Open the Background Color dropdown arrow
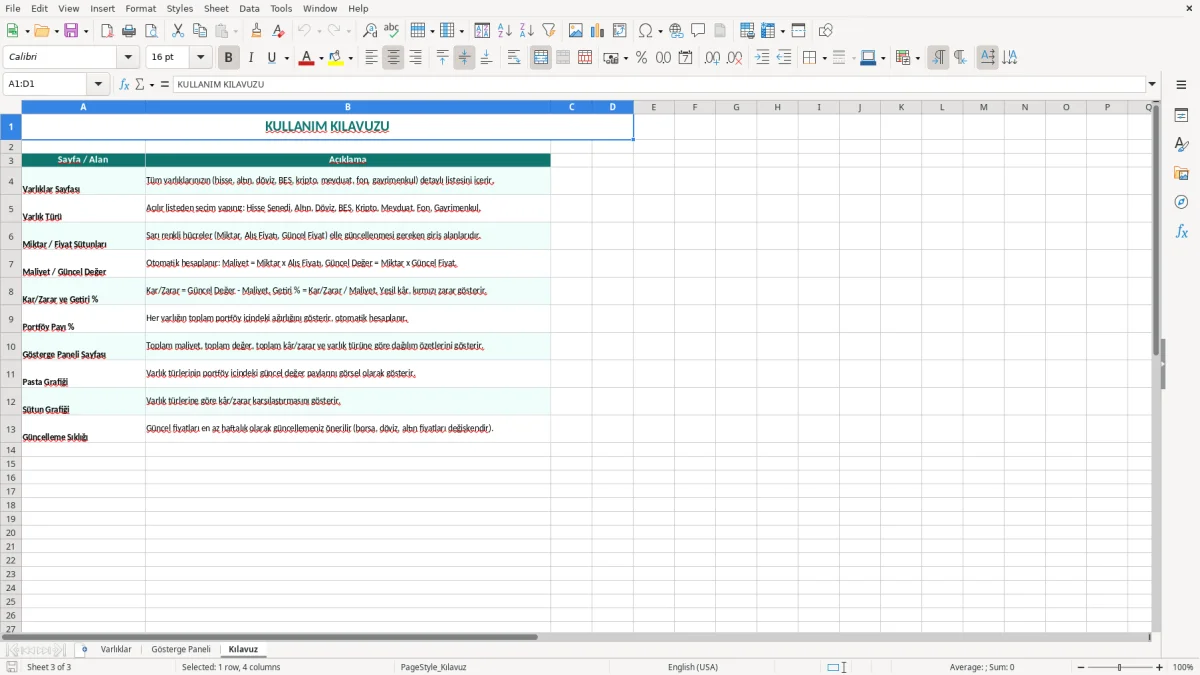 (351, 58)
